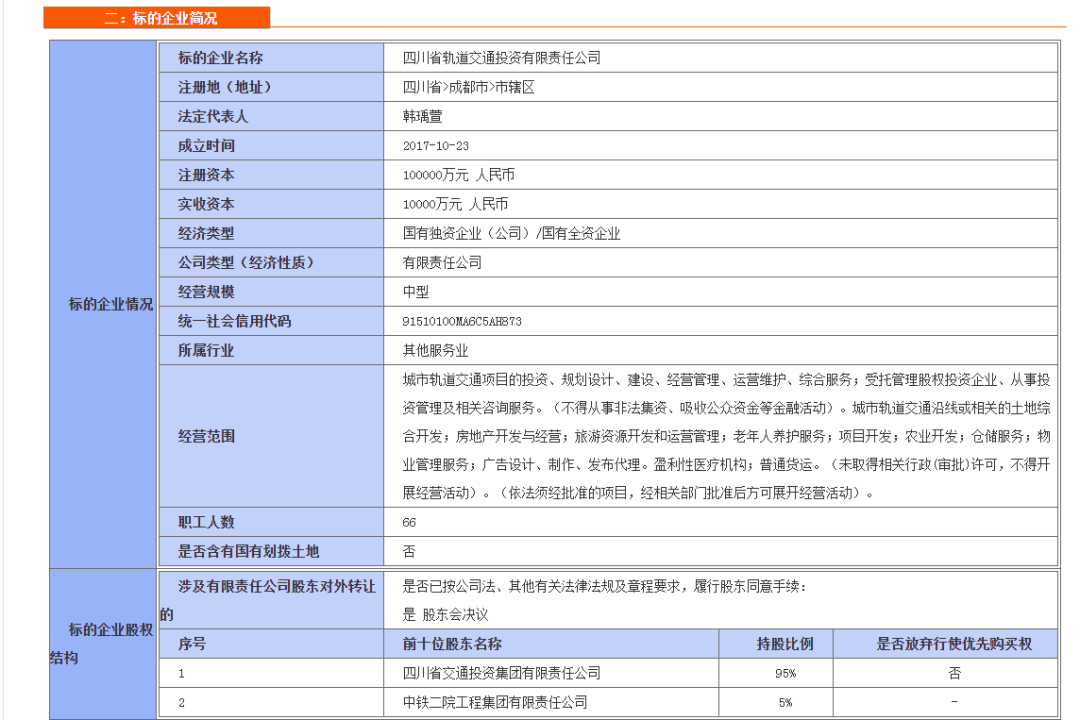Click the orange 二：标的企业简况 section header

tap(162, 16)
